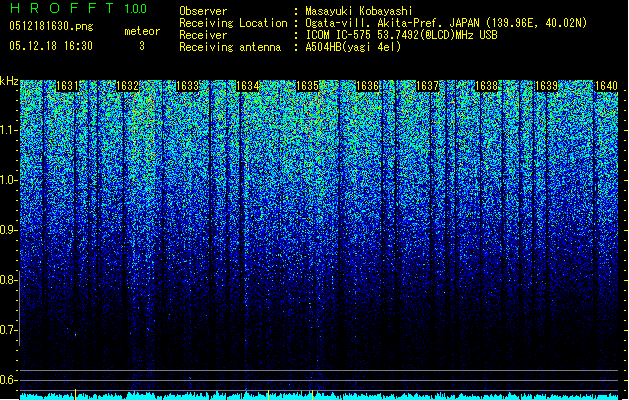Click the kHz axis unit label

9,81
